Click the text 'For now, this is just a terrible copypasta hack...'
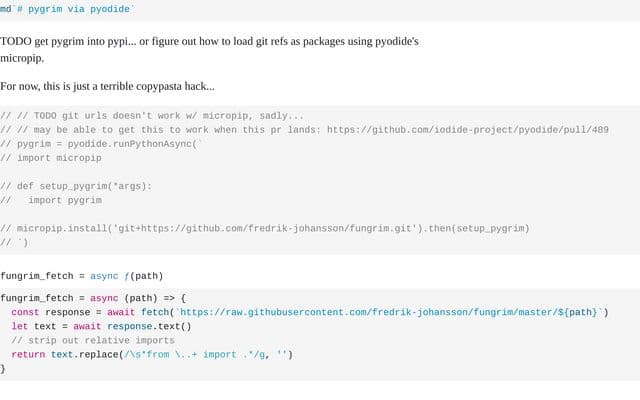640x400 pixels. tap(107, 86)
